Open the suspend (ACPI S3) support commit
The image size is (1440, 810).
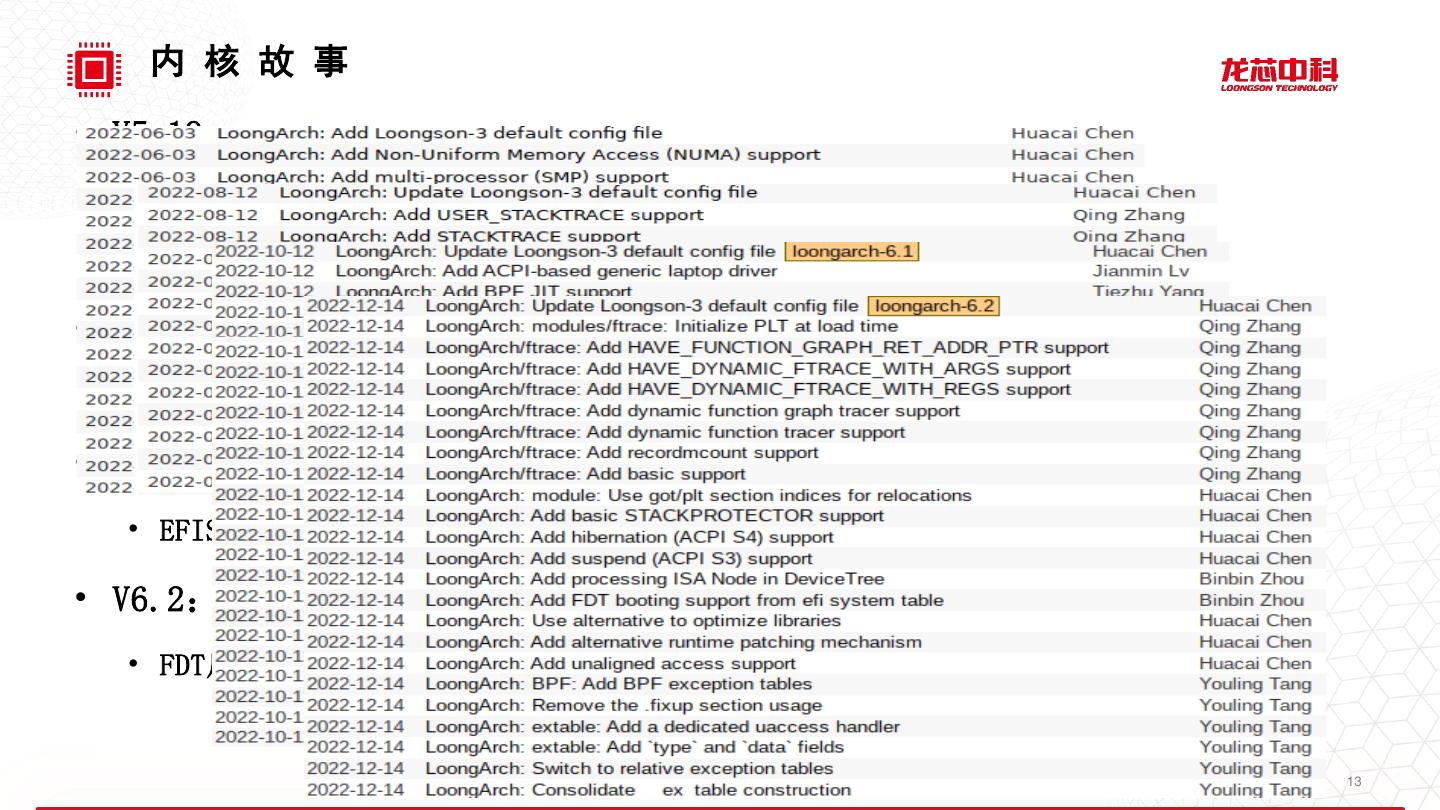click(618, 558)
